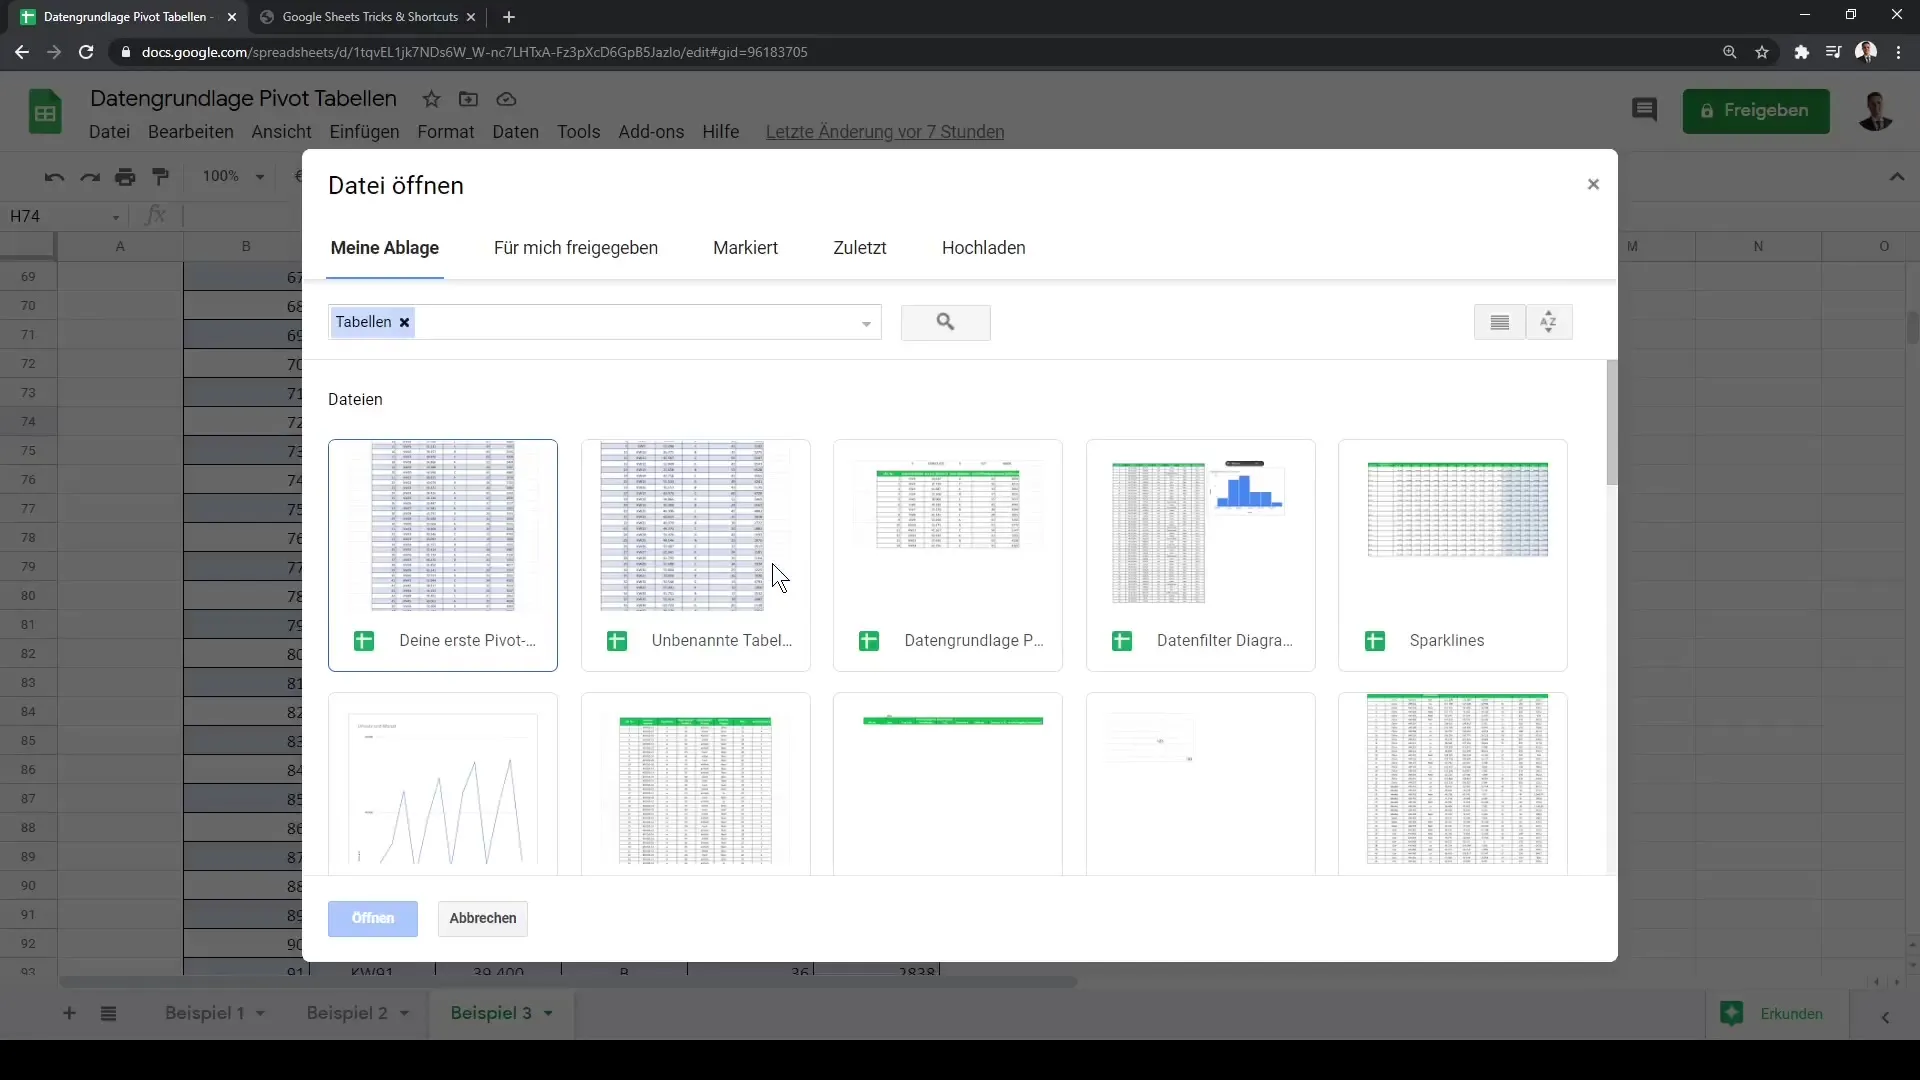Close the Datei öffnen dialog
Screen dimensions: 1920x1080
(x=1593, y=184)
